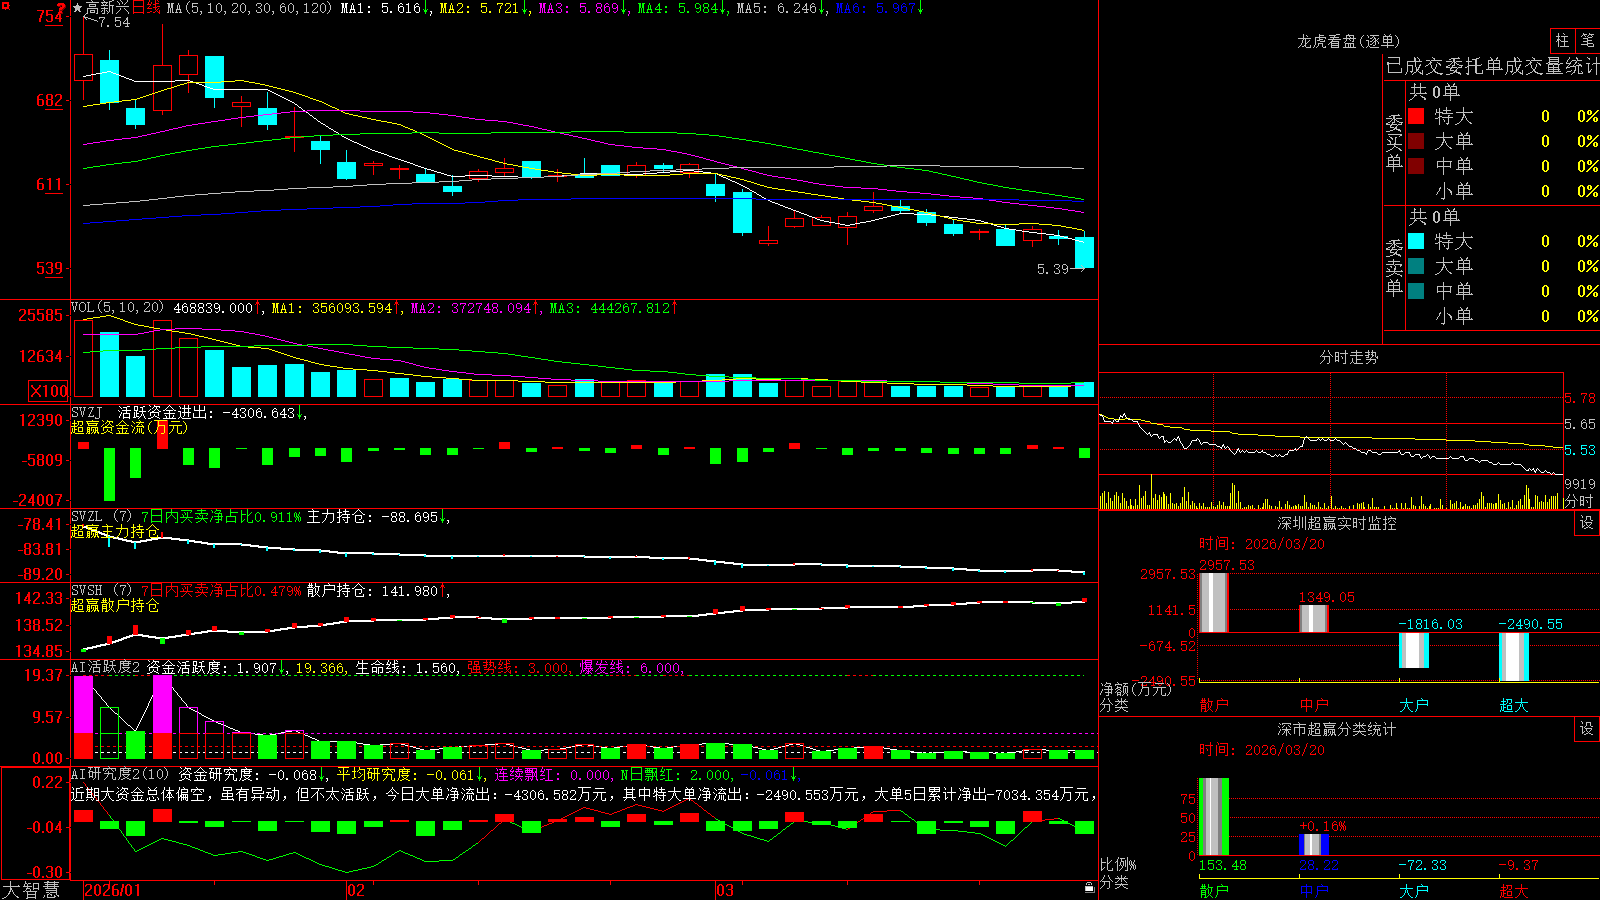Screen dimensions: 1600x900
Task: Click the 平均研究度: -0.061 value
Action: click(x=404, y=774)
